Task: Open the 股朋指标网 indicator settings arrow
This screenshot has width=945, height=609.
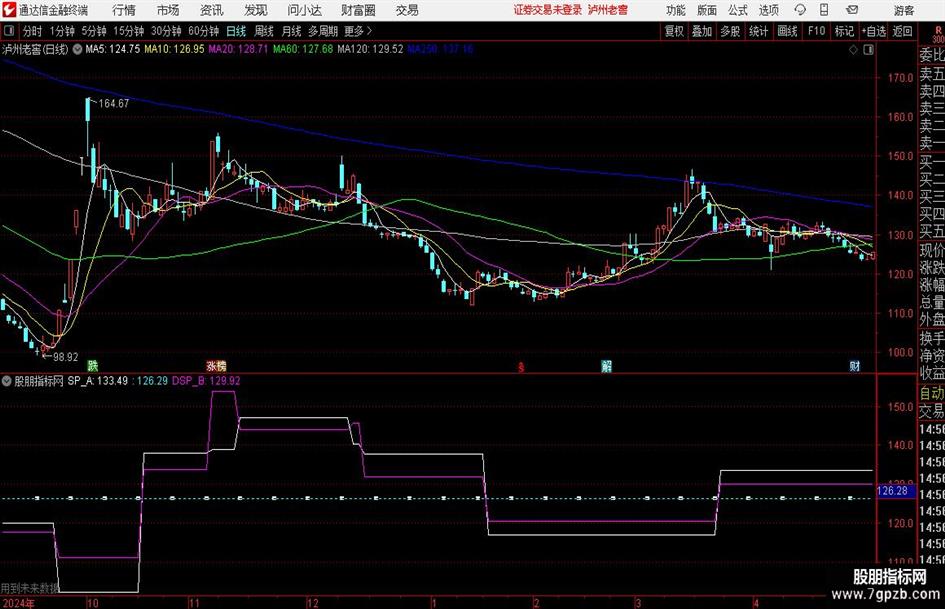Action: click(x=7, y=381)
